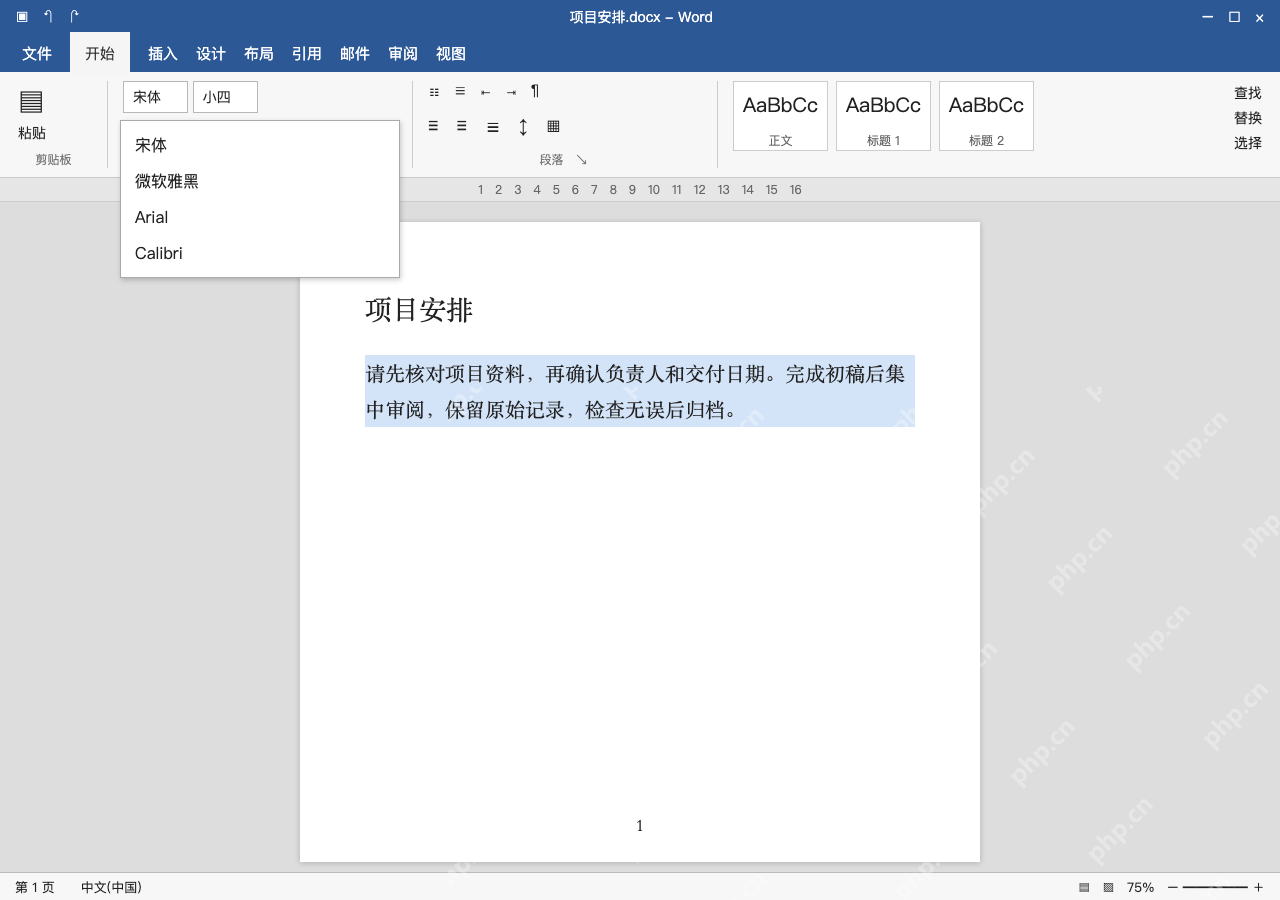Screen dimensions: 1280x900
Task: Switch to the 视图 tab
Action: pyautogui.click(x=451, y=54)
